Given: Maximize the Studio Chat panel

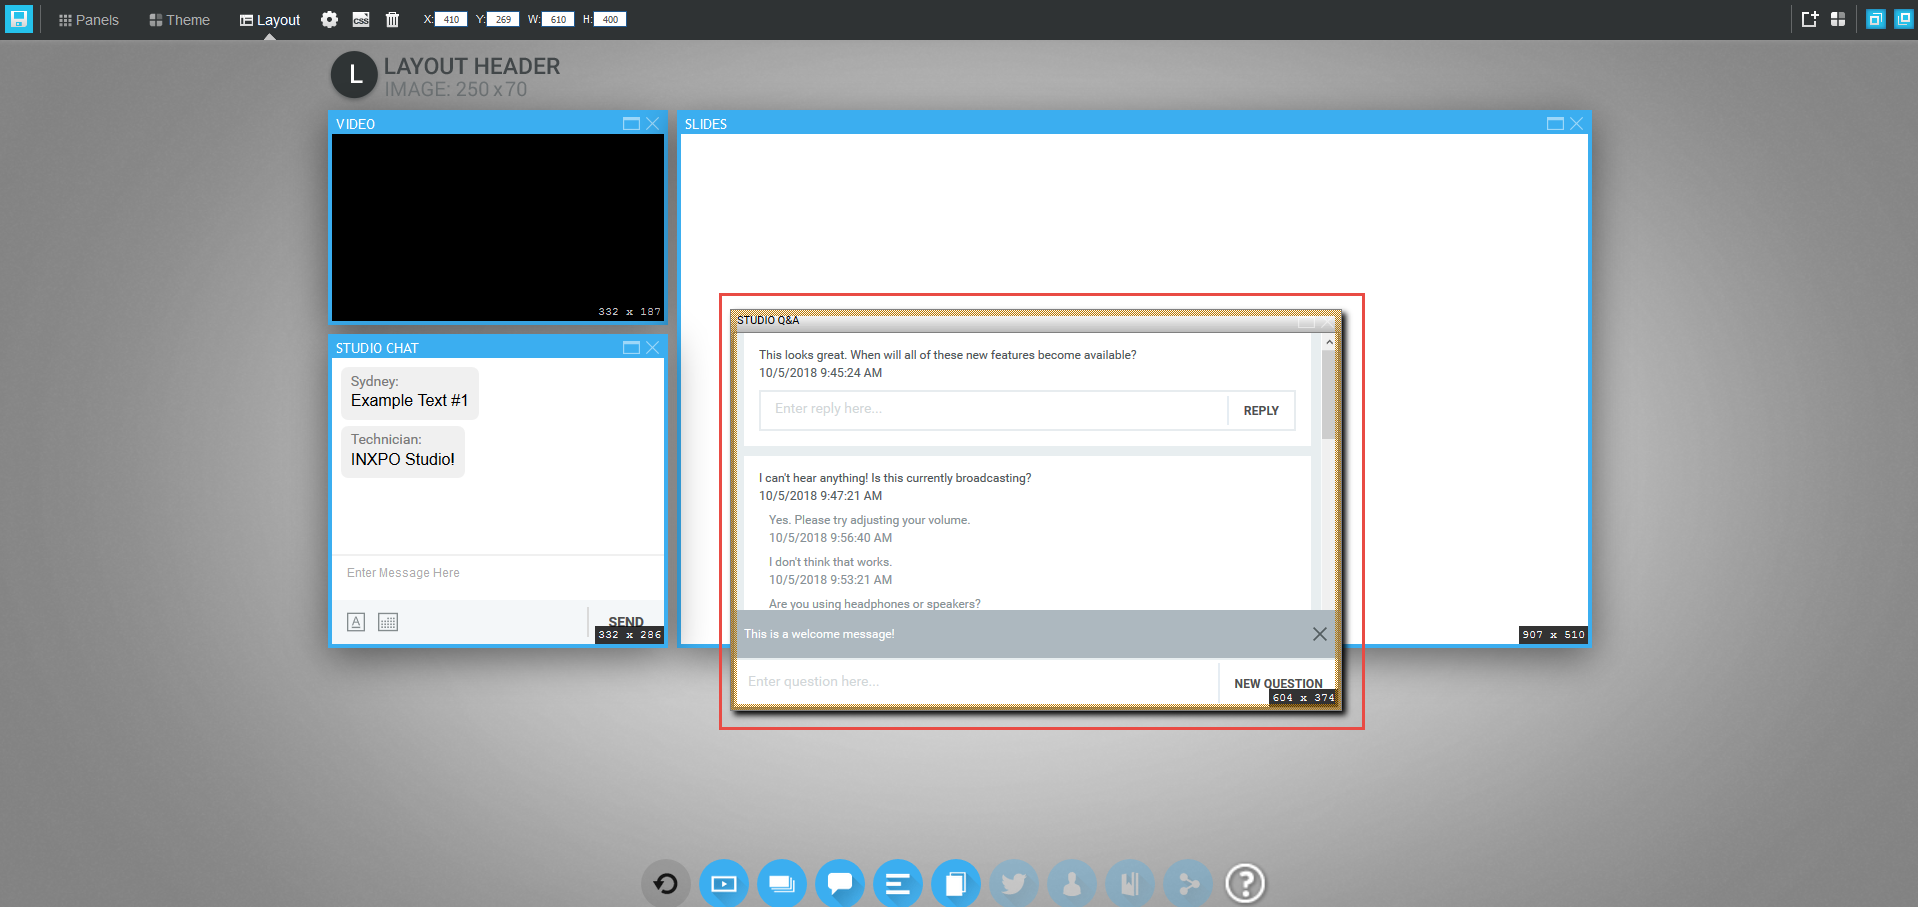Looking at the screenshot, I should tap(631, 347).
